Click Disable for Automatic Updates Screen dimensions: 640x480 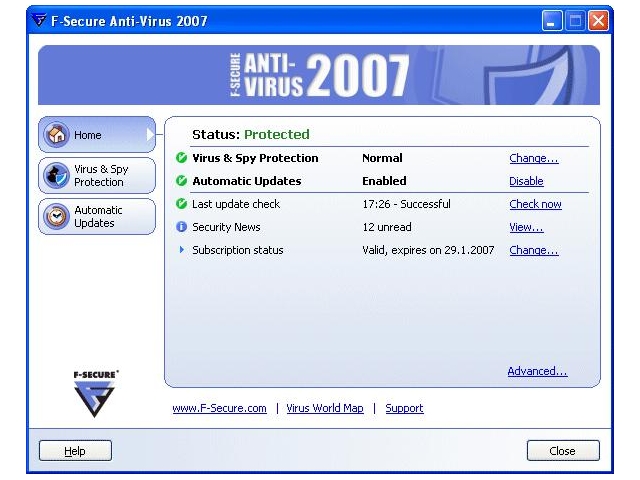[526, 181]
